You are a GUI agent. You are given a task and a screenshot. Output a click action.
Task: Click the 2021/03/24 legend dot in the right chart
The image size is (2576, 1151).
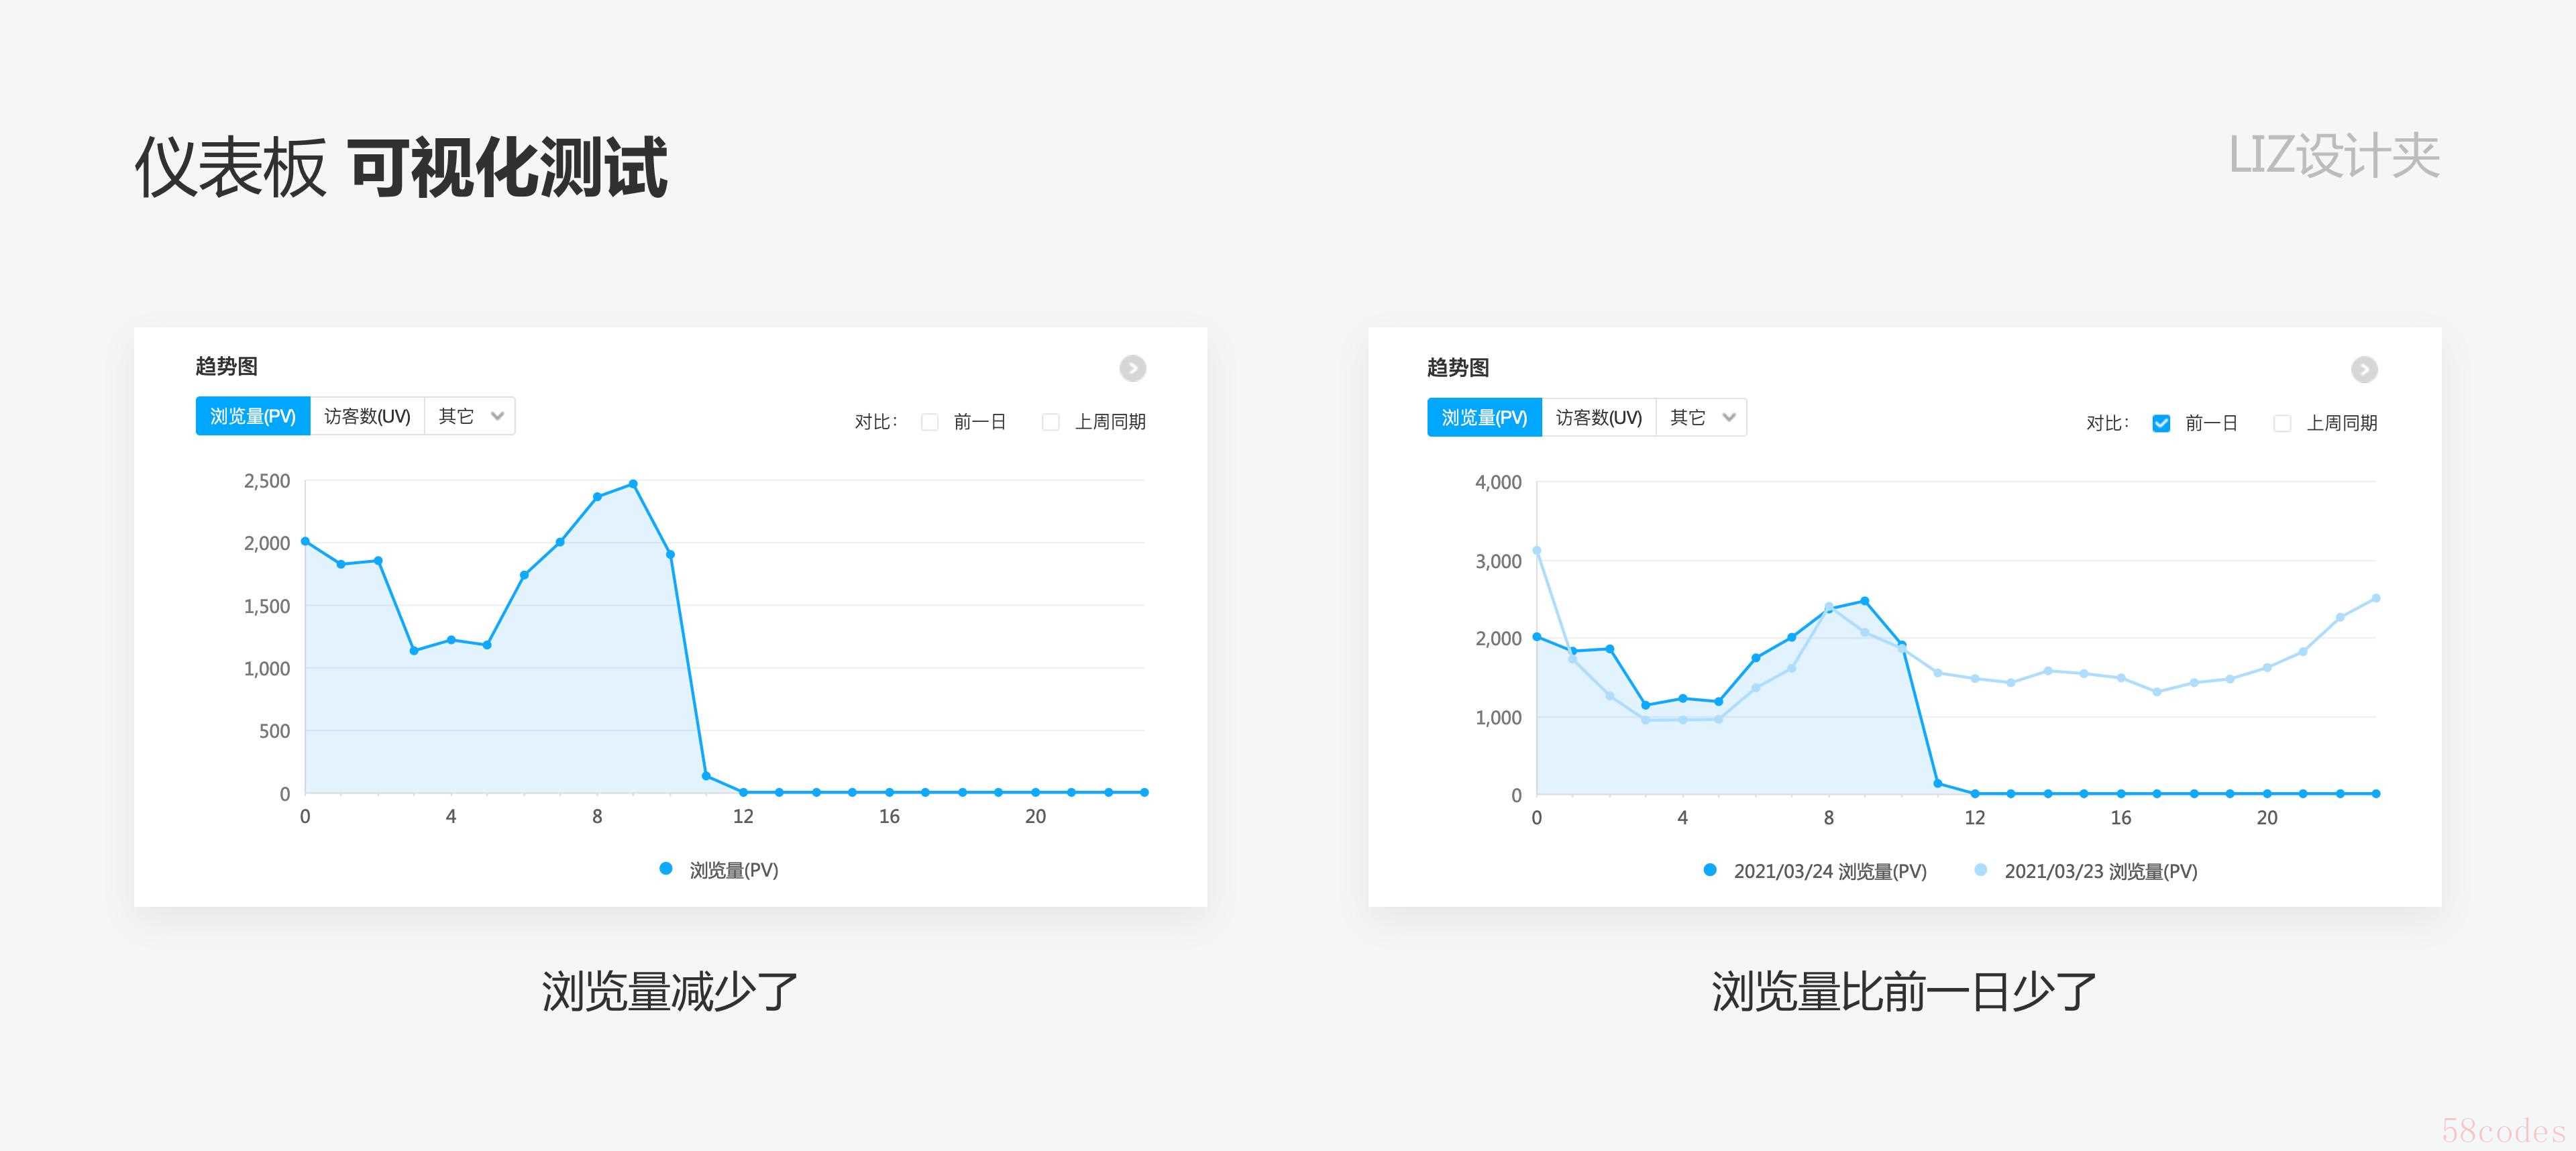[1710, 870]
